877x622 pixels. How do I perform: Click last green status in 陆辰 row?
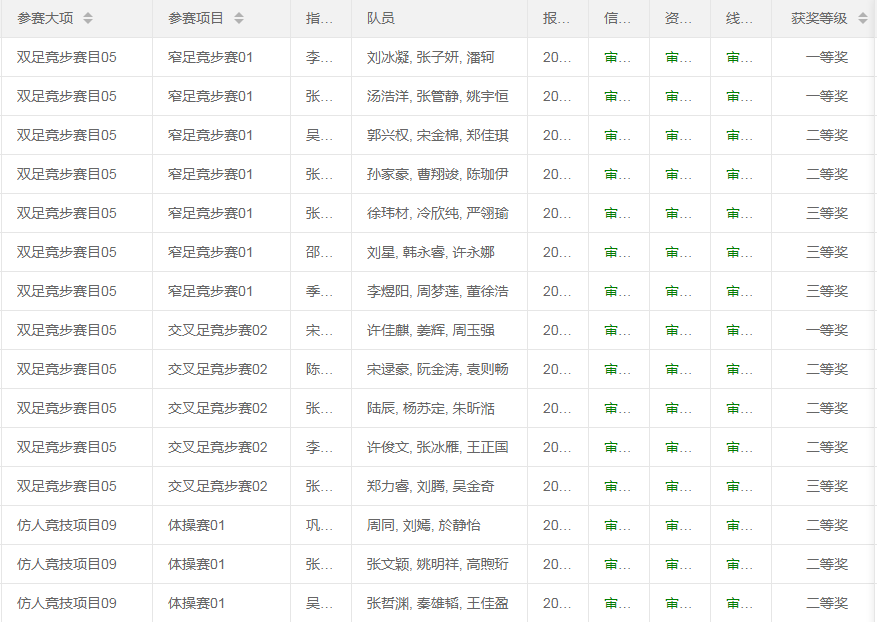(740, 409)
